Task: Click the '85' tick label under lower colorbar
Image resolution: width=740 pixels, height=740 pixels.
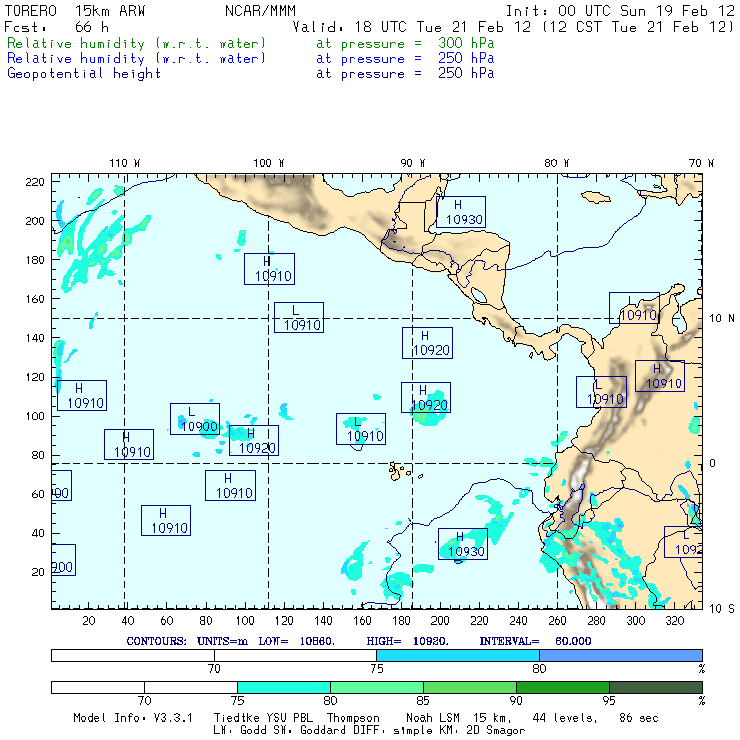Action: pos(423,701)
